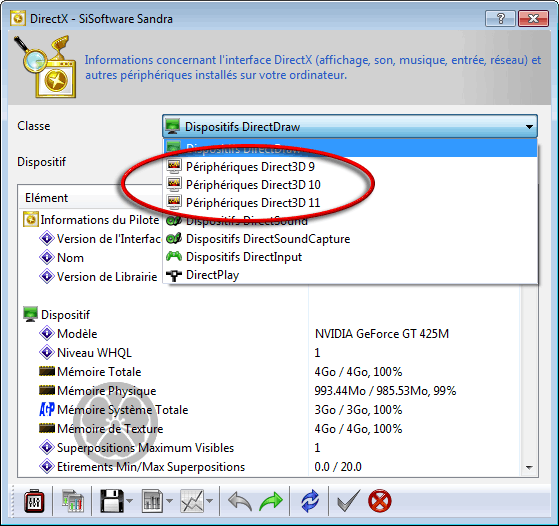Viewport: 559px width, 526px height.
Task: Close the DirectX Sandra window
Action: 533,19
